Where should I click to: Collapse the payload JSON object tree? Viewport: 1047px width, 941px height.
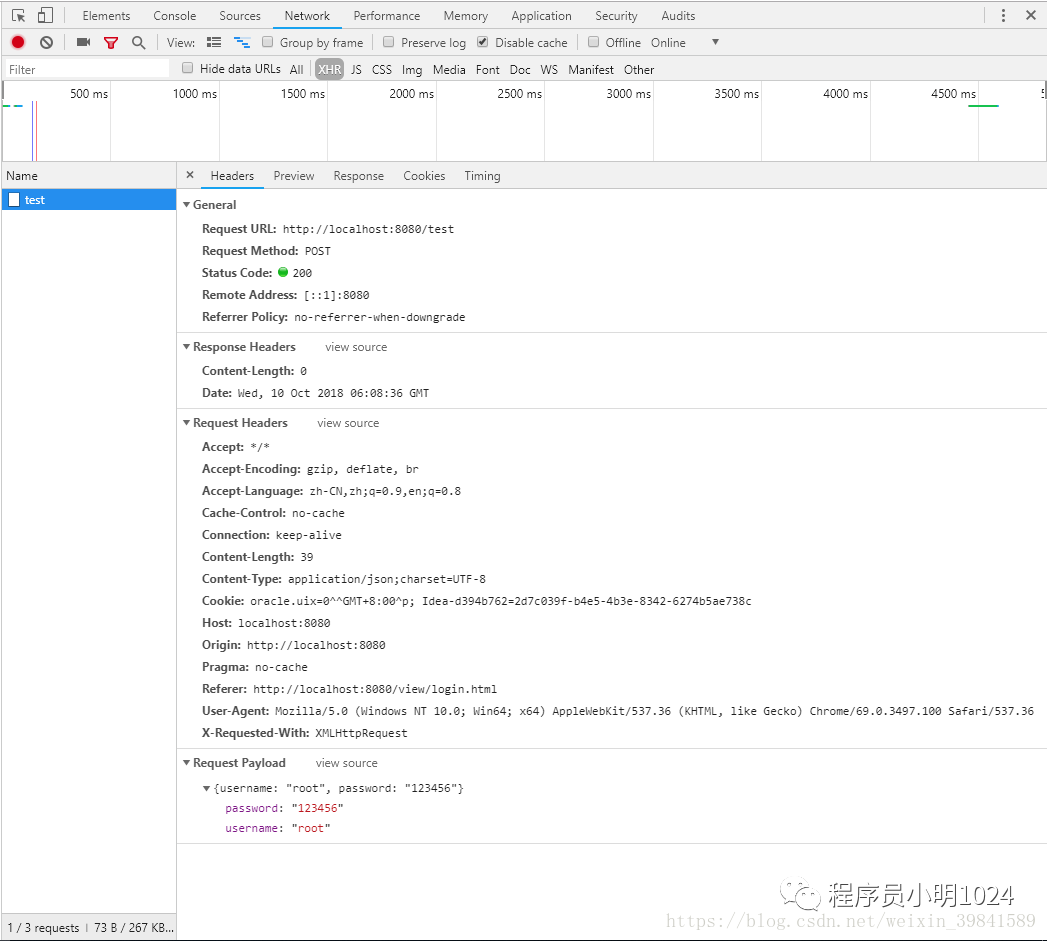click(x=206, y=789)
